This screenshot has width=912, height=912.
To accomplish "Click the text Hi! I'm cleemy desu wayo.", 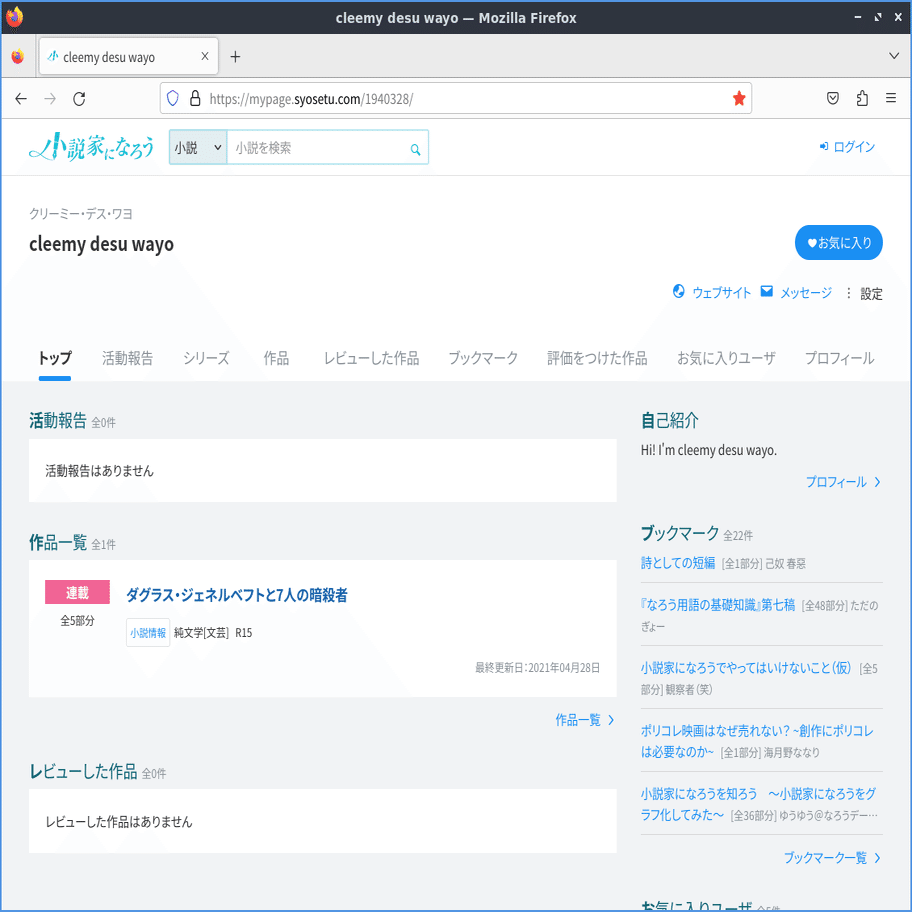I will 708,450.
